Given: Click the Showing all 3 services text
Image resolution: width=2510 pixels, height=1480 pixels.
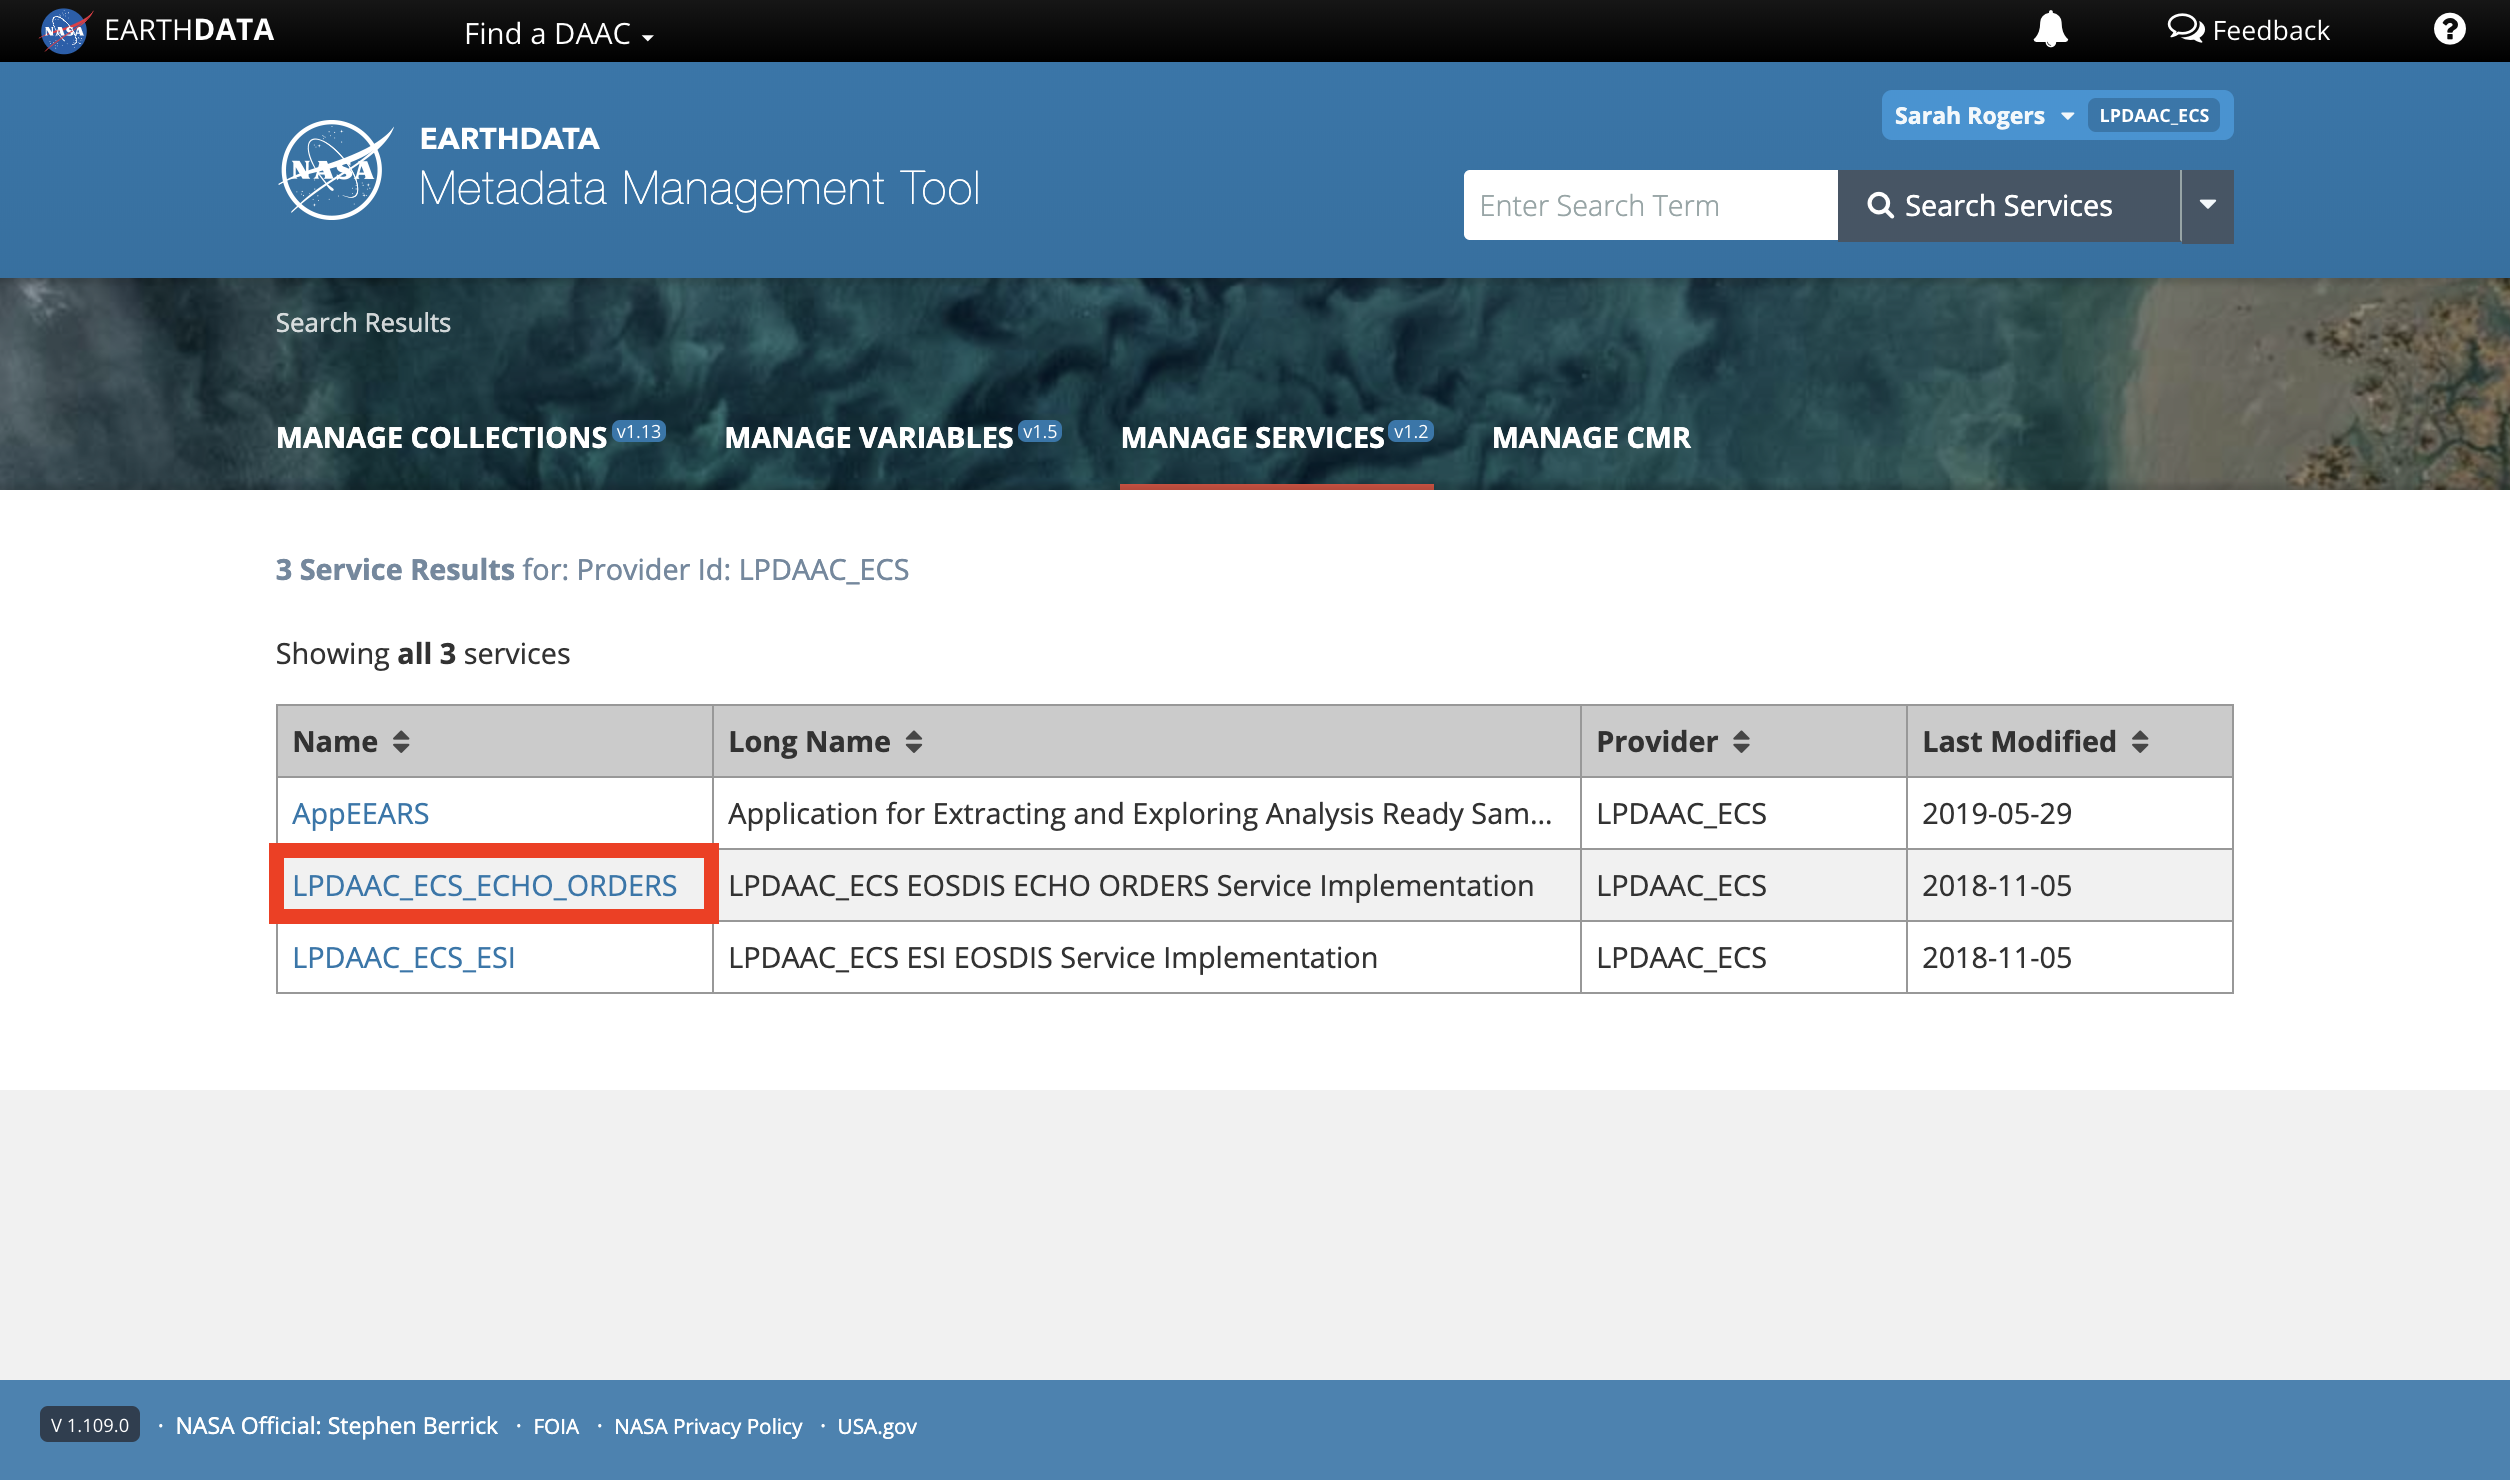Looking at the screenshot, I should point(423,653).
